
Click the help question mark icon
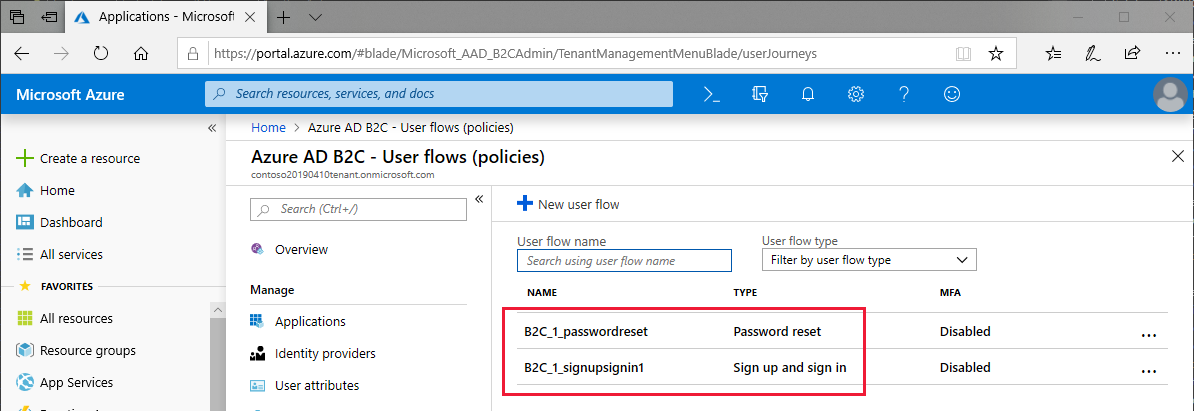click(904, 94)
